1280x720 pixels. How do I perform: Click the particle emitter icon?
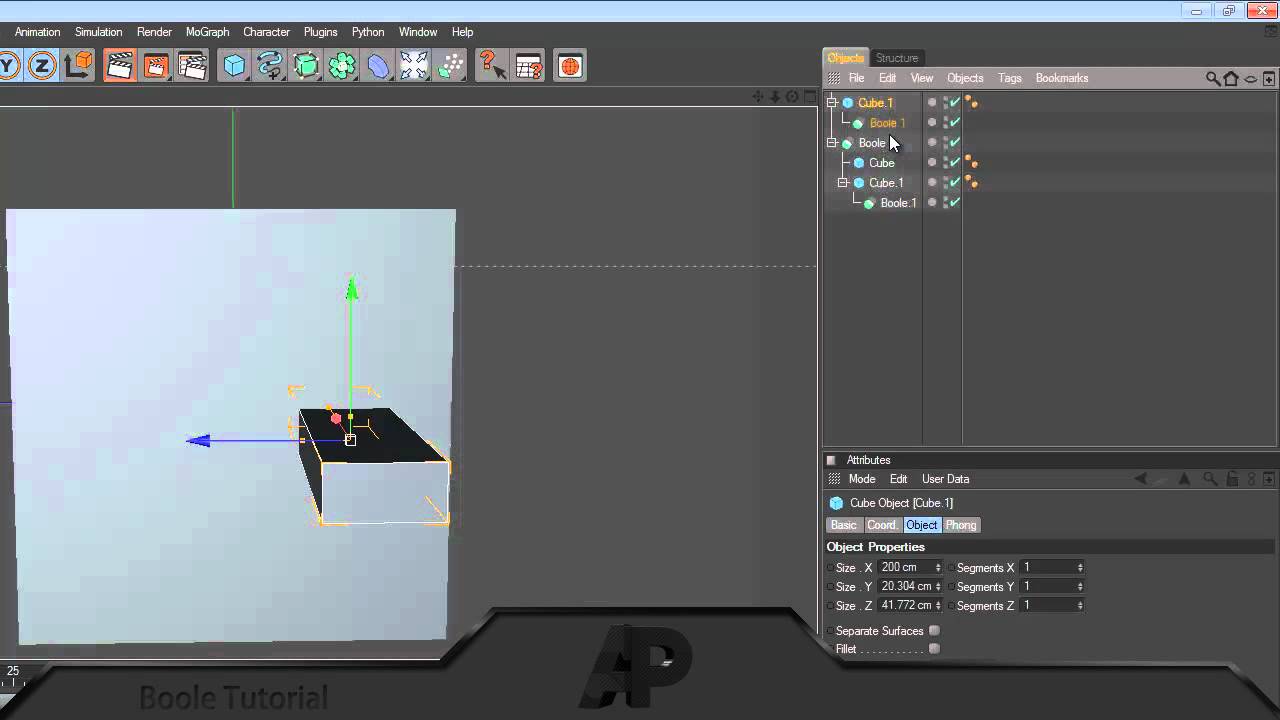tap(450, 66)
